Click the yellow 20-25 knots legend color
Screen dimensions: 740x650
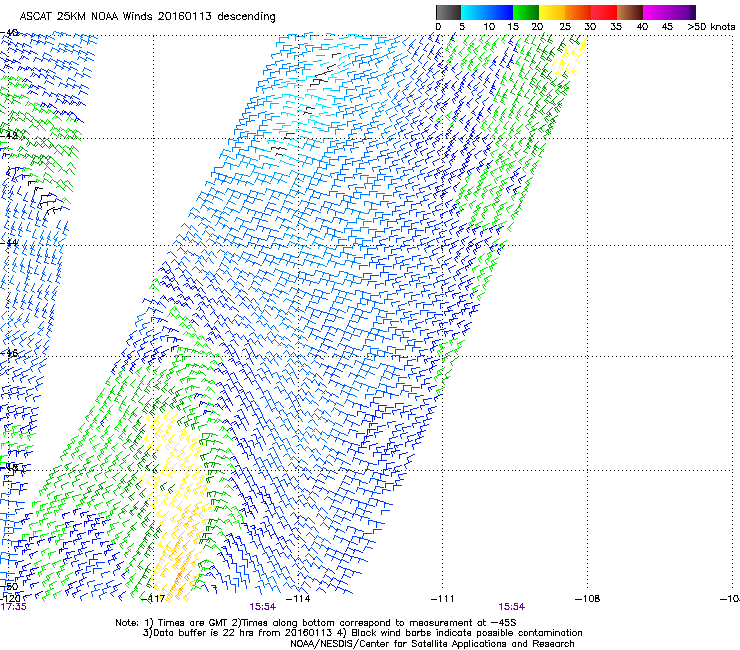point(552,12)
